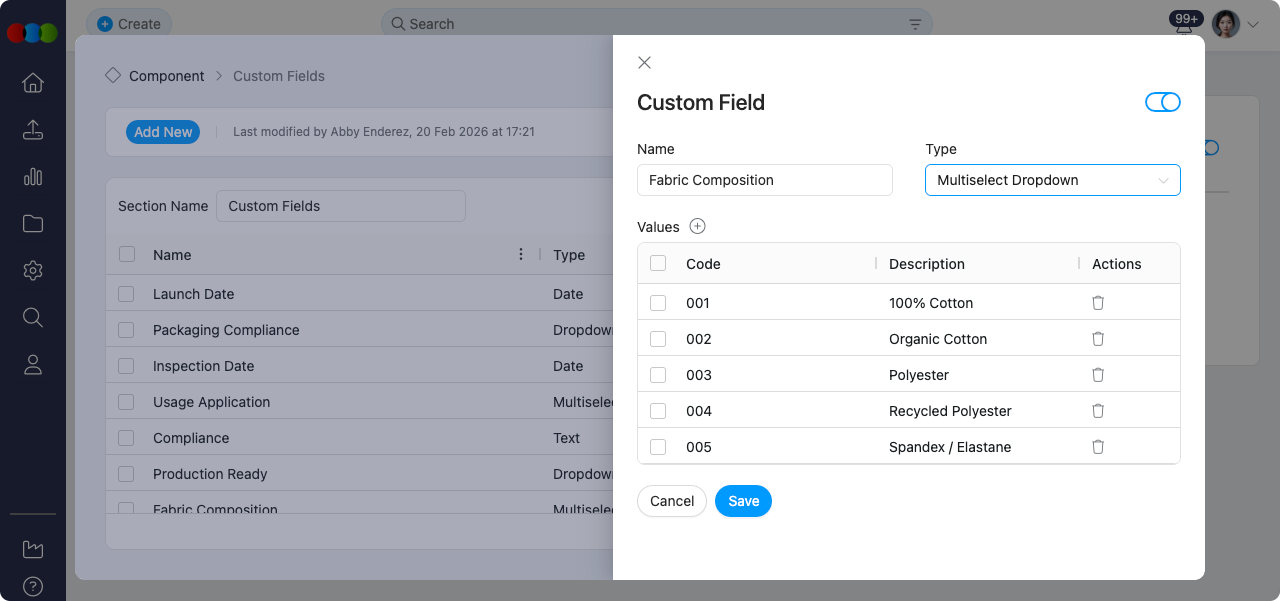1280x601 pixels.
Task: Open the Factory icon near sidebar bottom
Action: (32, 548)
